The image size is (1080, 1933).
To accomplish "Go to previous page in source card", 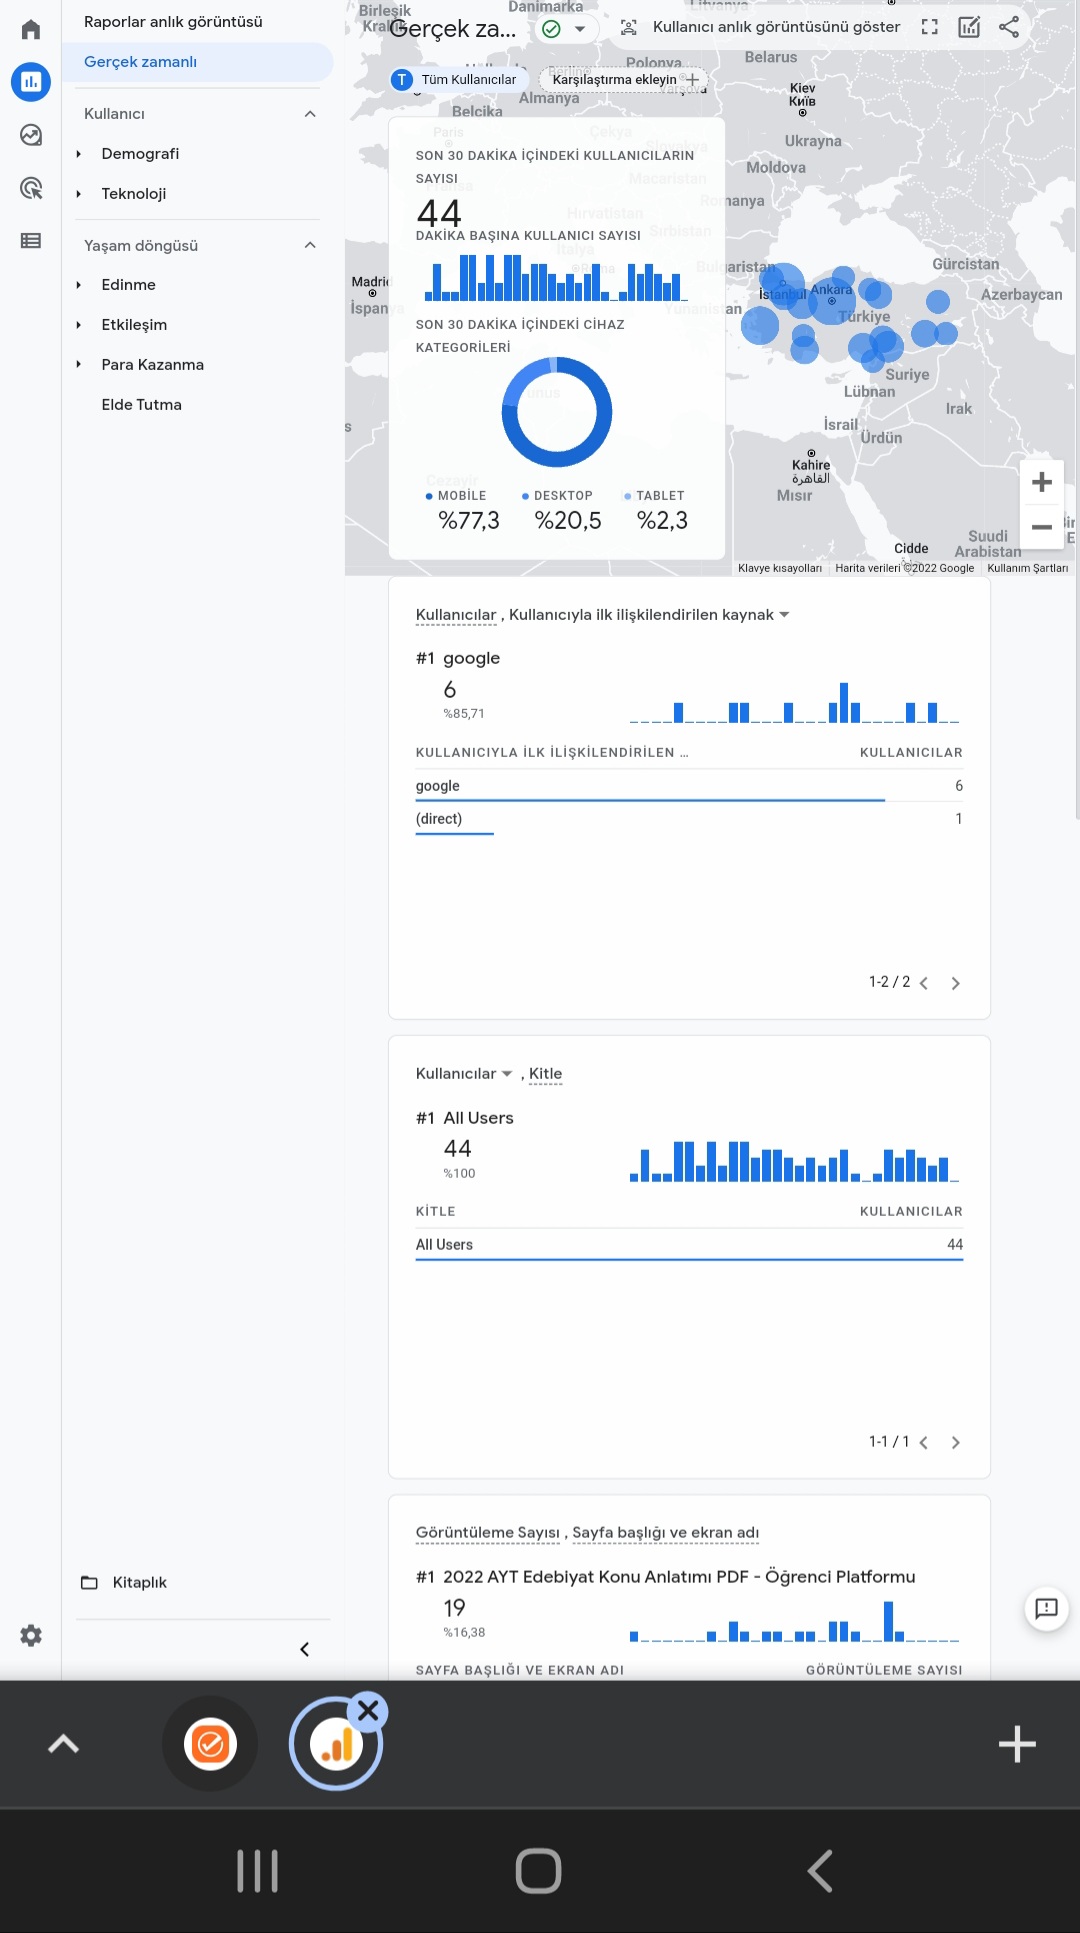I will (924, 983).
